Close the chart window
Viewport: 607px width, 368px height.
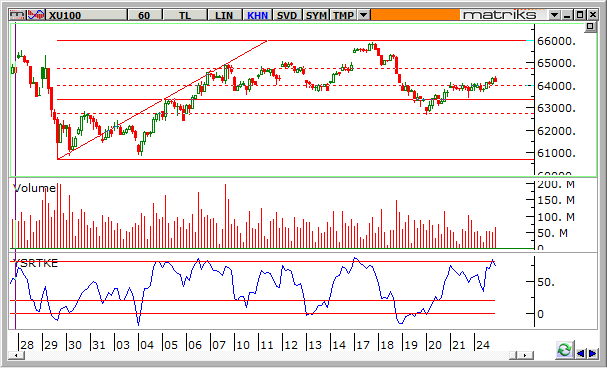click(593, 15)
